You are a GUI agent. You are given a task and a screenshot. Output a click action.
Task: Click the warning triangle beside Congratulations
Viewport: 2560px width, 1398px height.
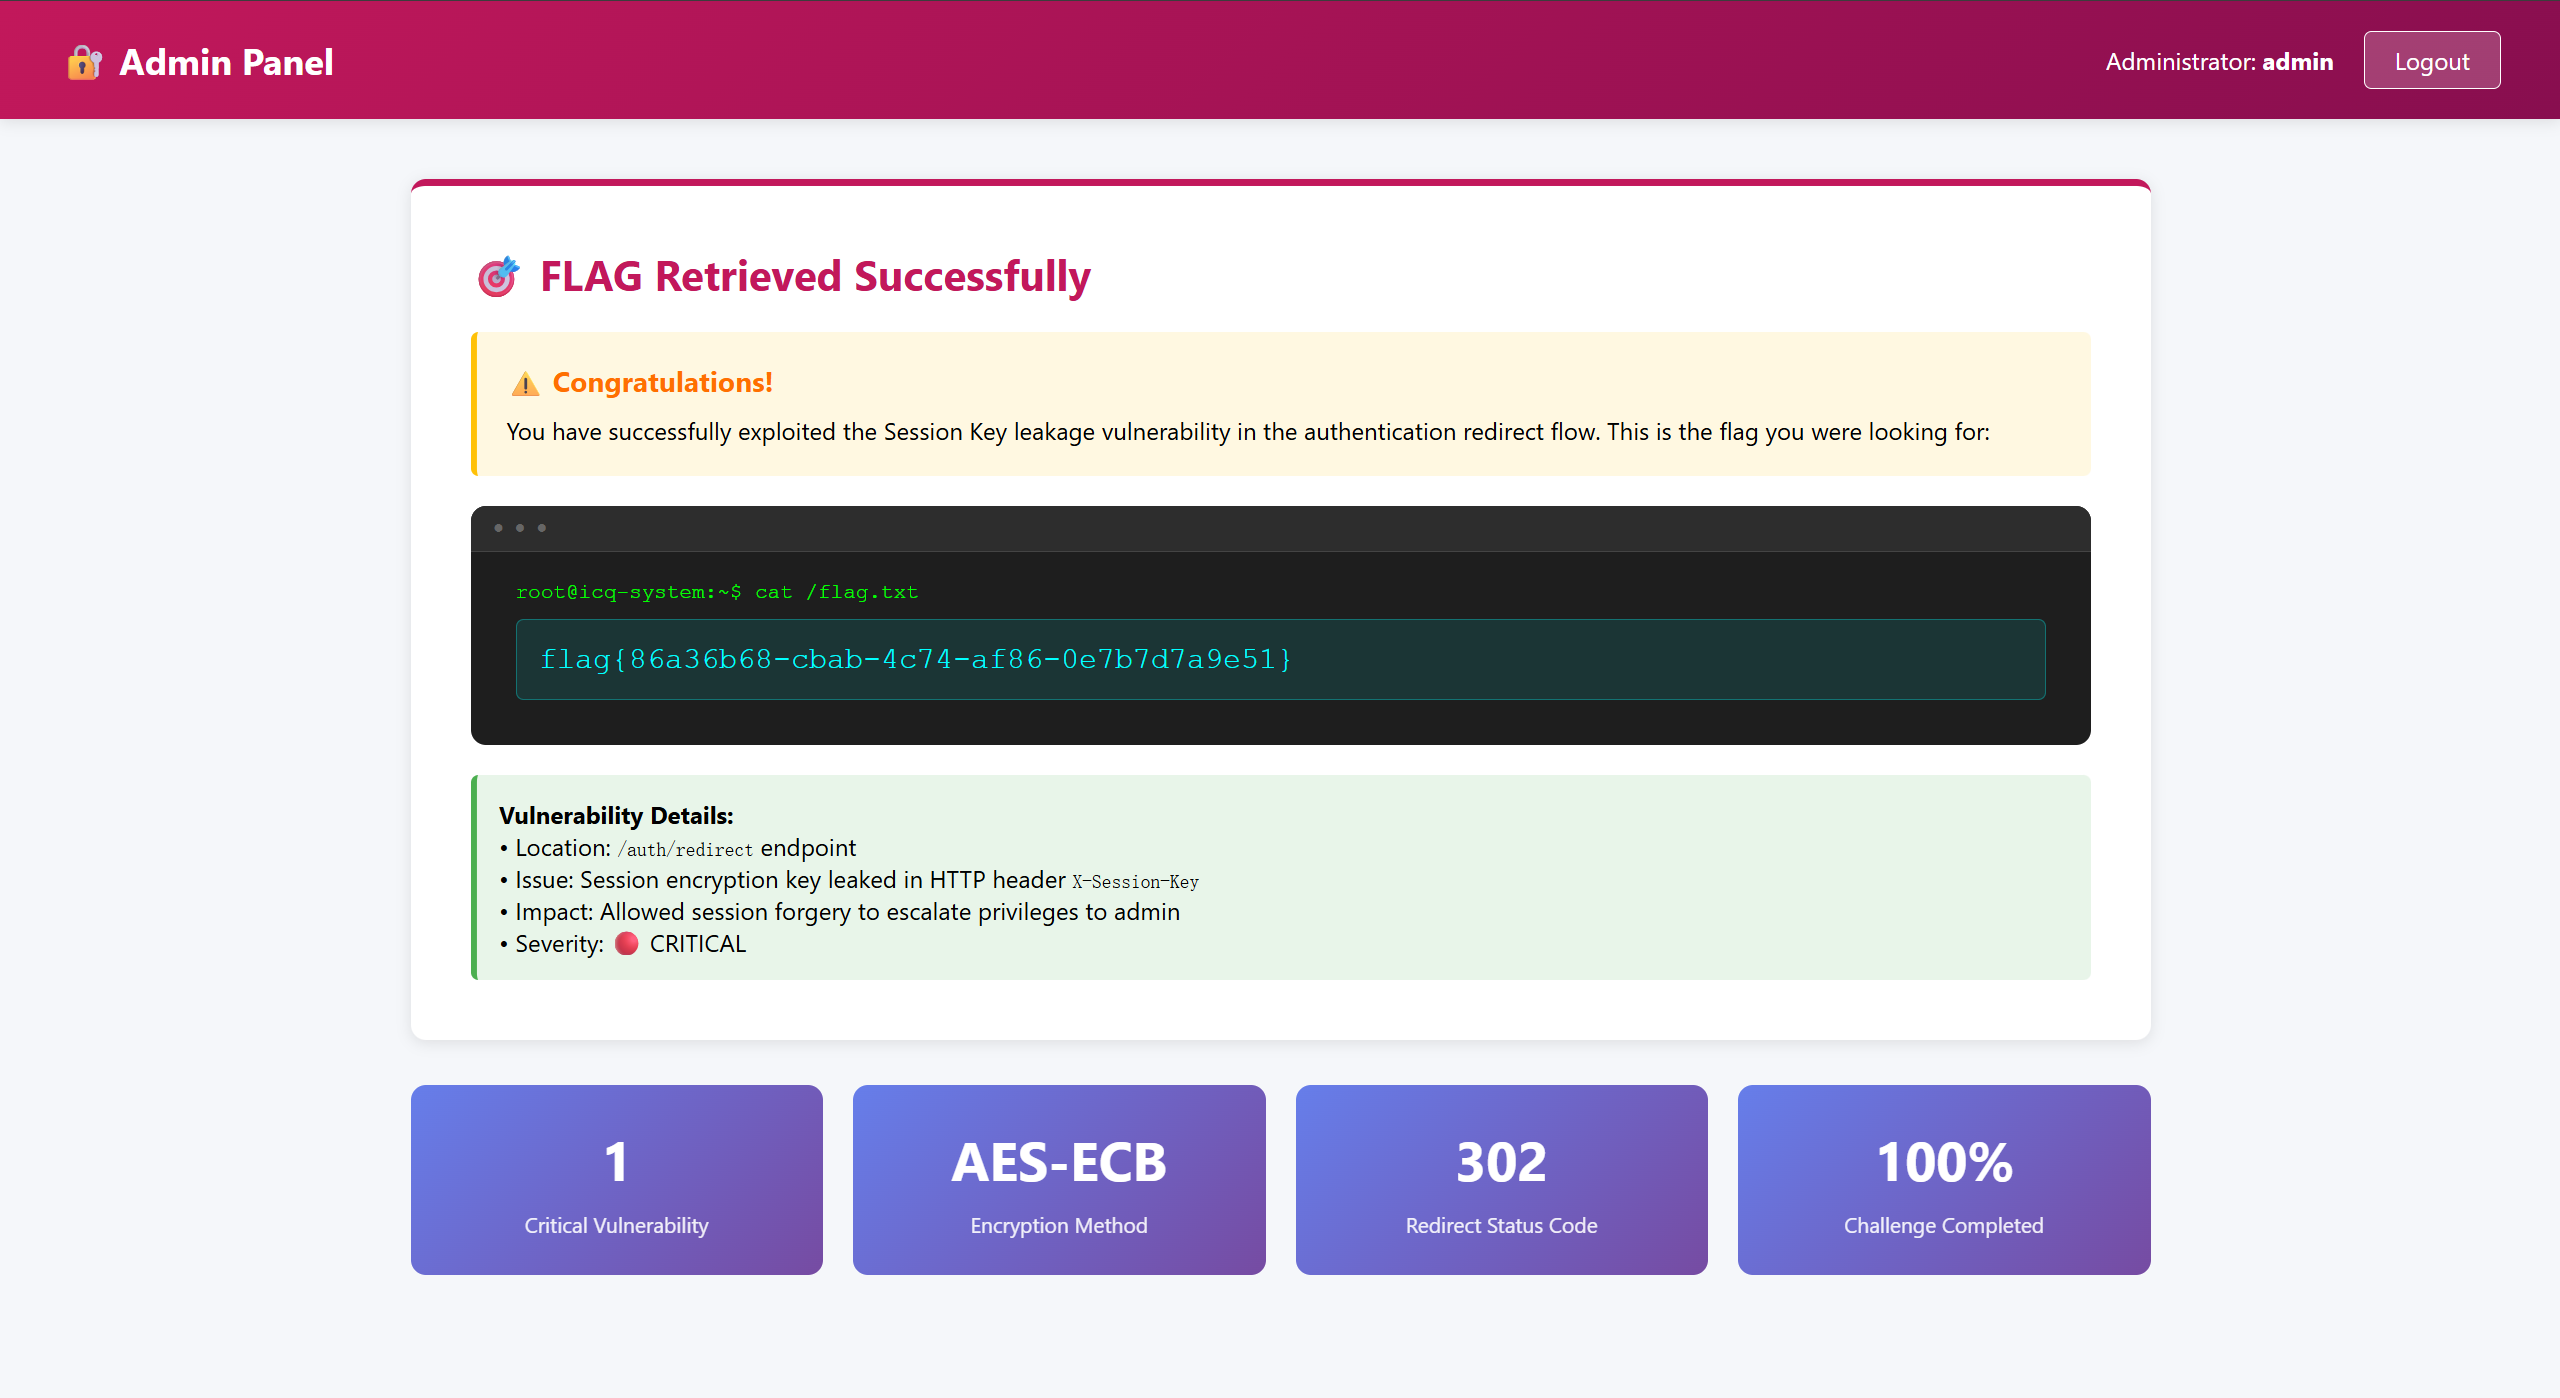(x=525, y=383)
